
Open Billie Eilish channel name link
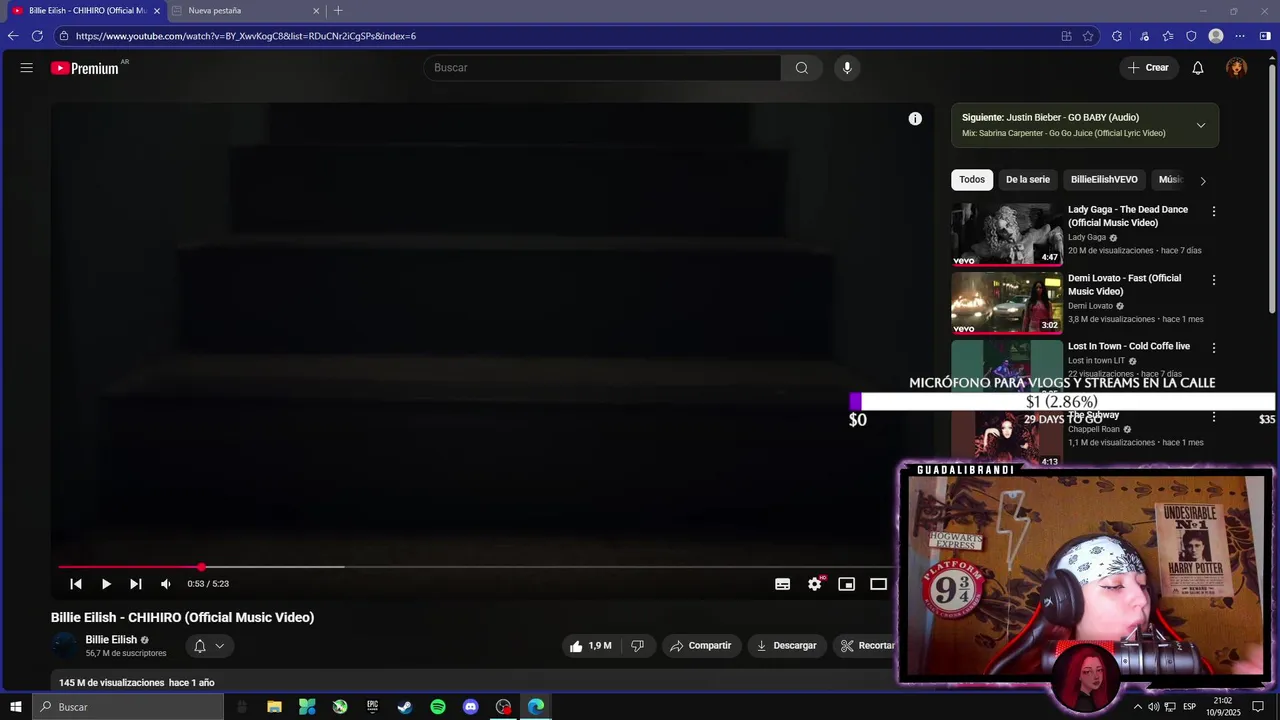coord(111,640)
